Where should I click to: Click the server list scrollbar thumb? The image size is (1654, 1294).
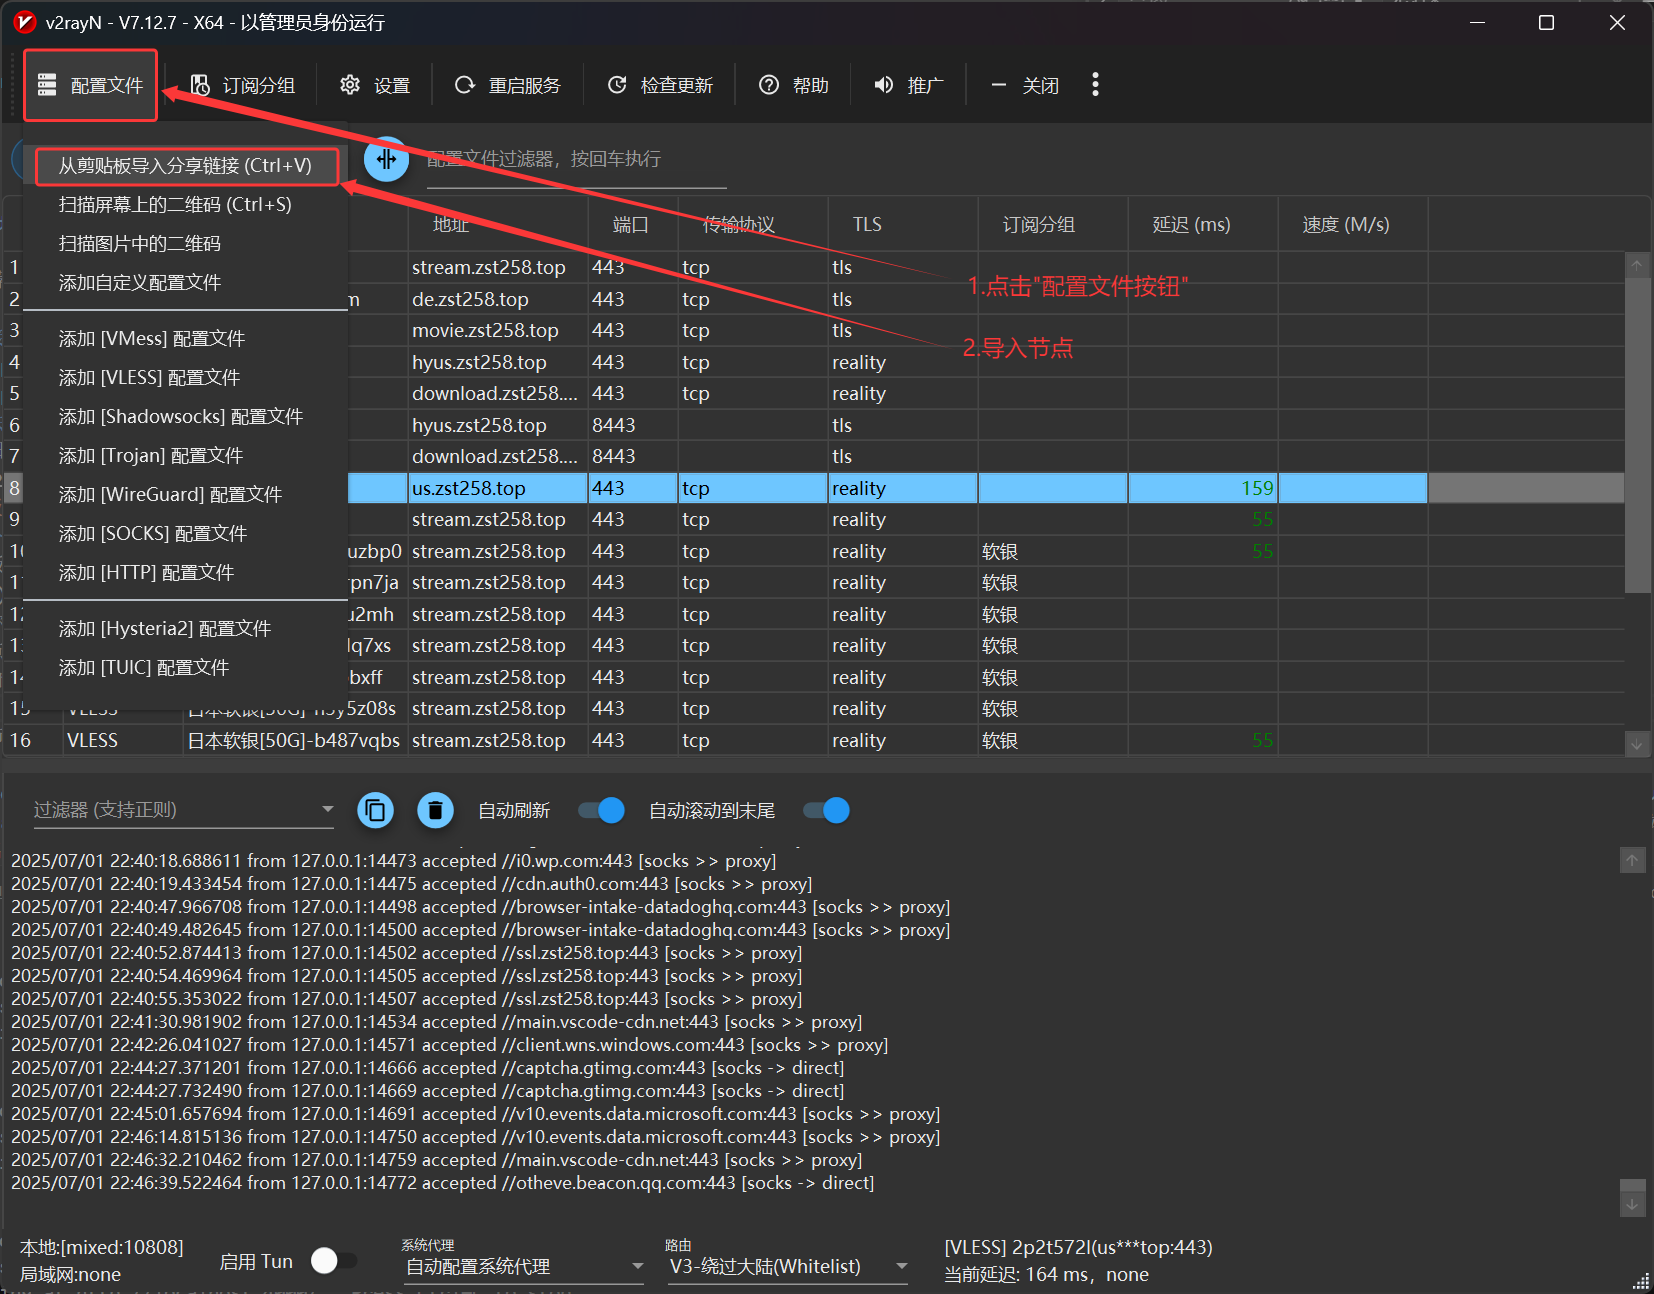pyautogui.click(x=1637, y=435)
